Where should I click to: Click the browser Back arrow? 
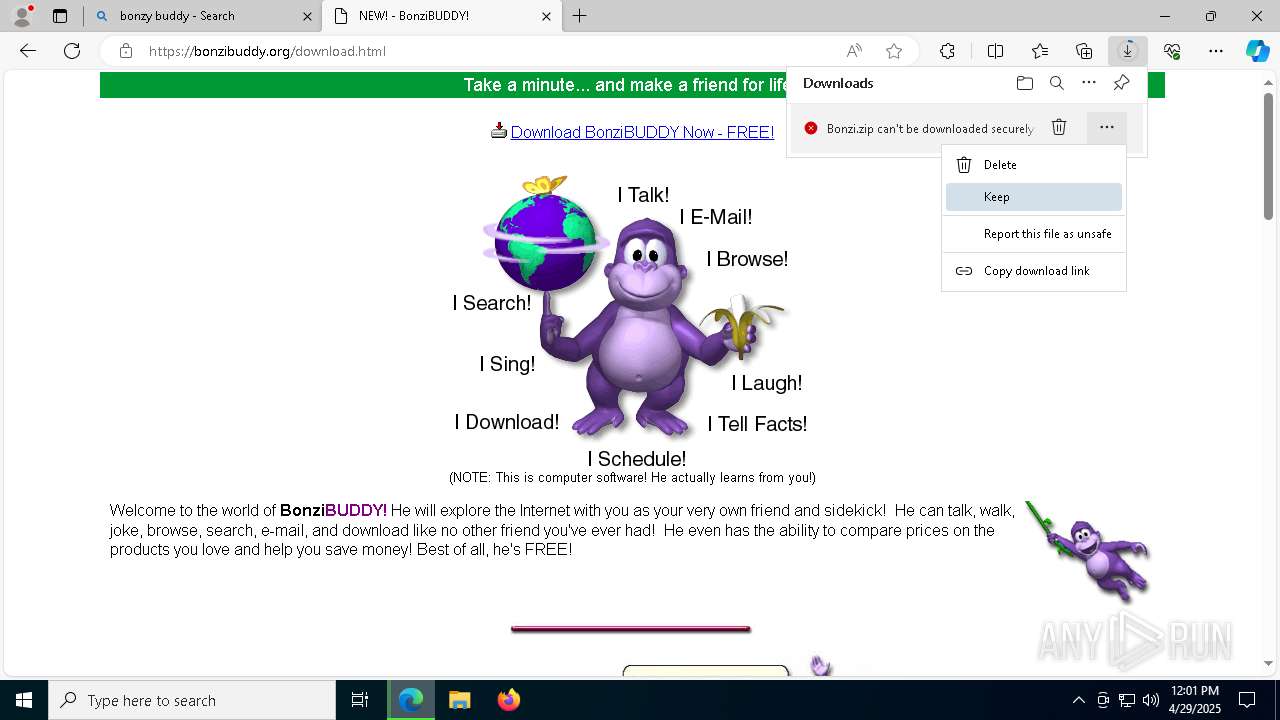[28, 51]
